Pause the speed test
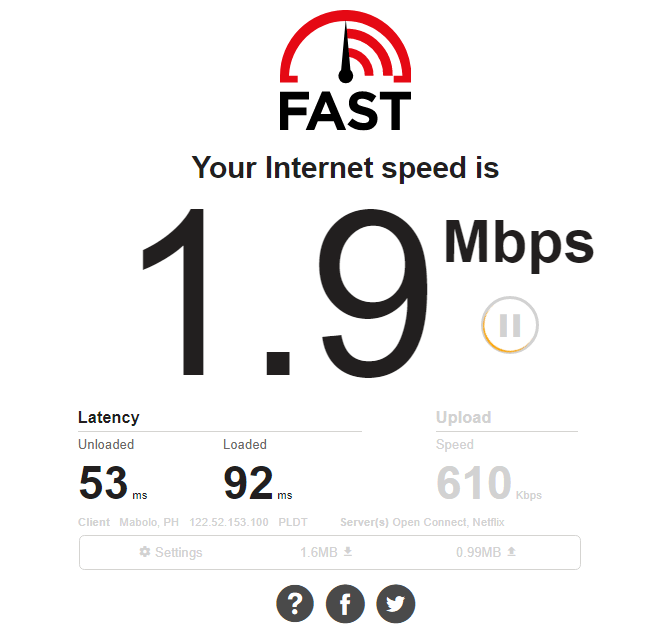This screenshot has width=672, height=626. (510, 325)
